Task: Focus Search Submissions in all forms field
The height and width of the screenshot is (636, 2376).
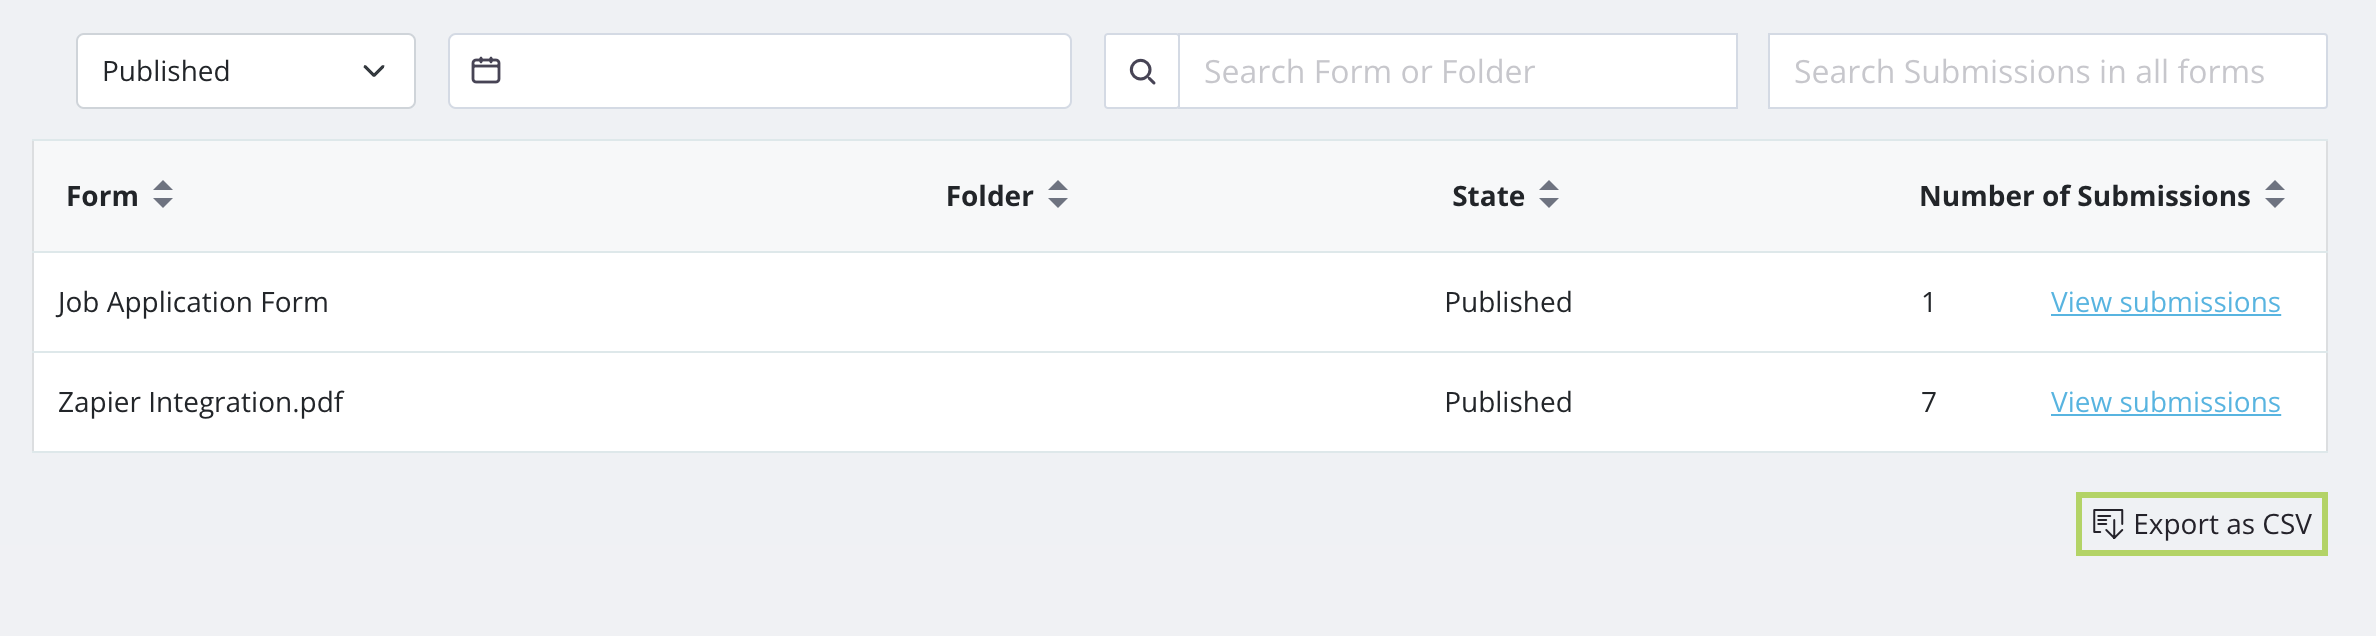Action: (x=2046, y=72)
